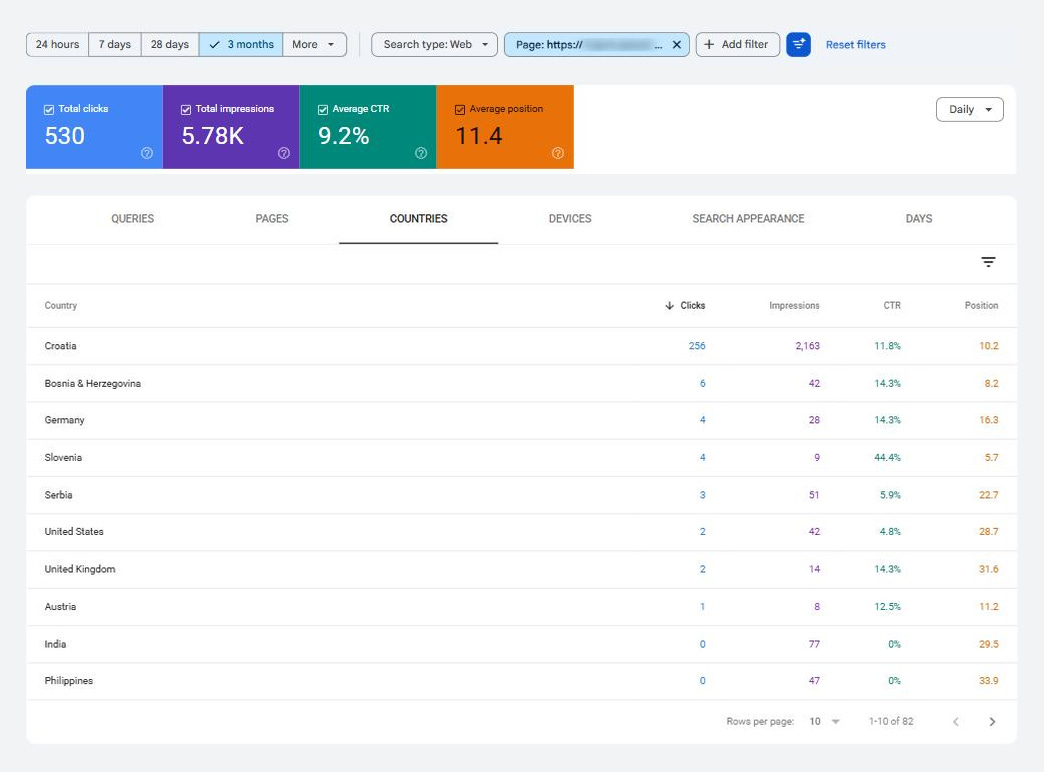This screenshot has width=1044, height=772.
Task: Sort table by Position column header
Action: 981,306
